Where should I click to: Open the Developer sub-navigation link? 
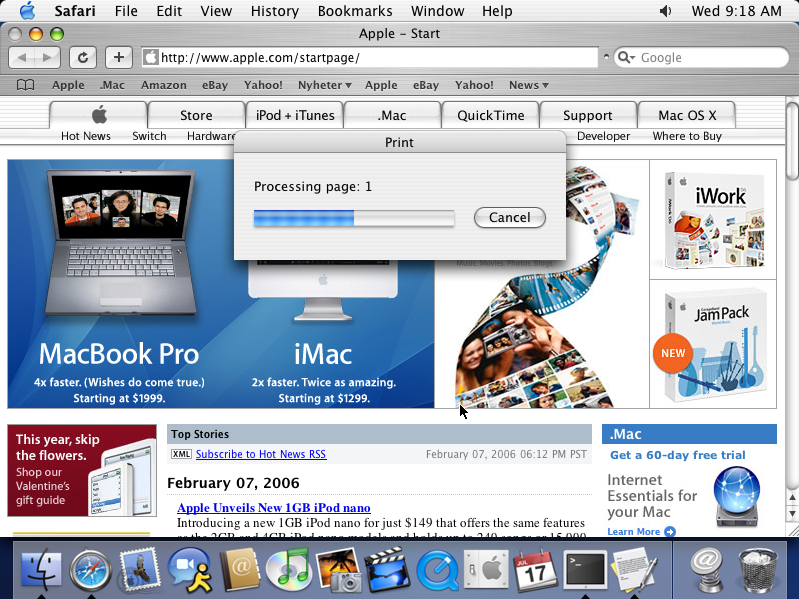tap(603, 136)
